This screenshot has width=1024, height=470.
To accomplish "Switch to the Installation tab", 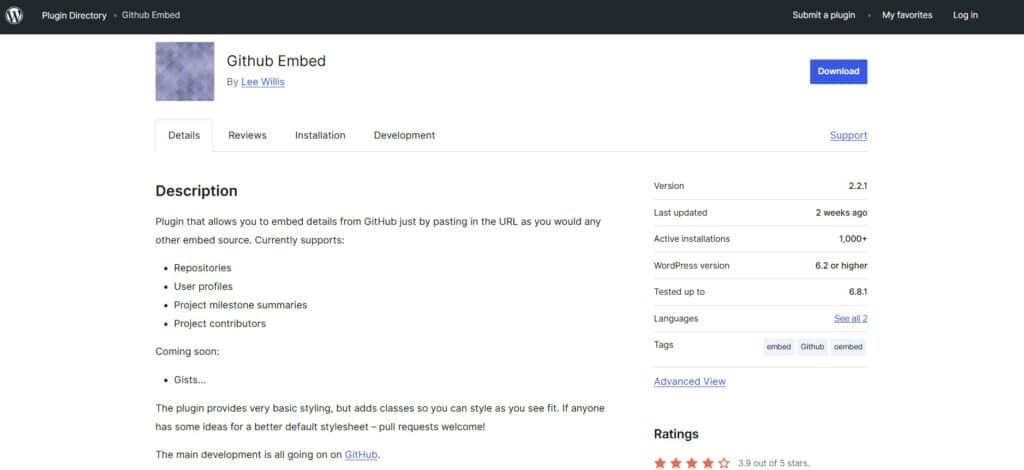I will click(x=320, y=136).
